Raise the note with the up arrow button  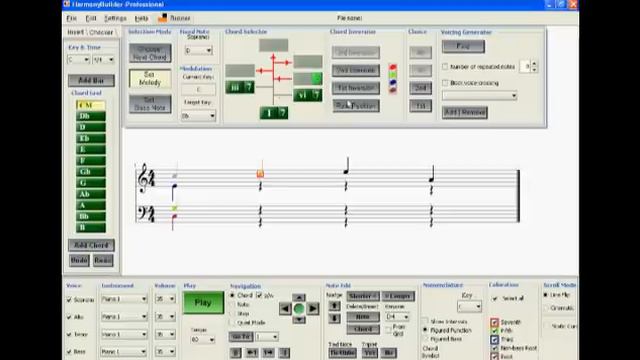coord(334,306)
